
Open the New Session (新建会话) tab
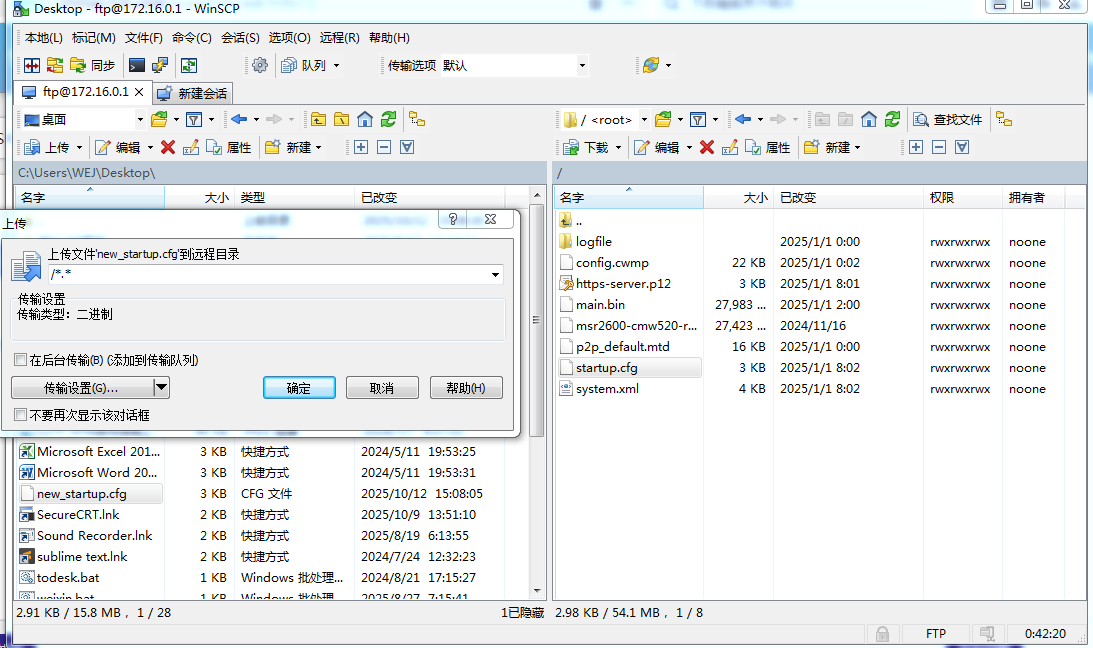[192, 93]
